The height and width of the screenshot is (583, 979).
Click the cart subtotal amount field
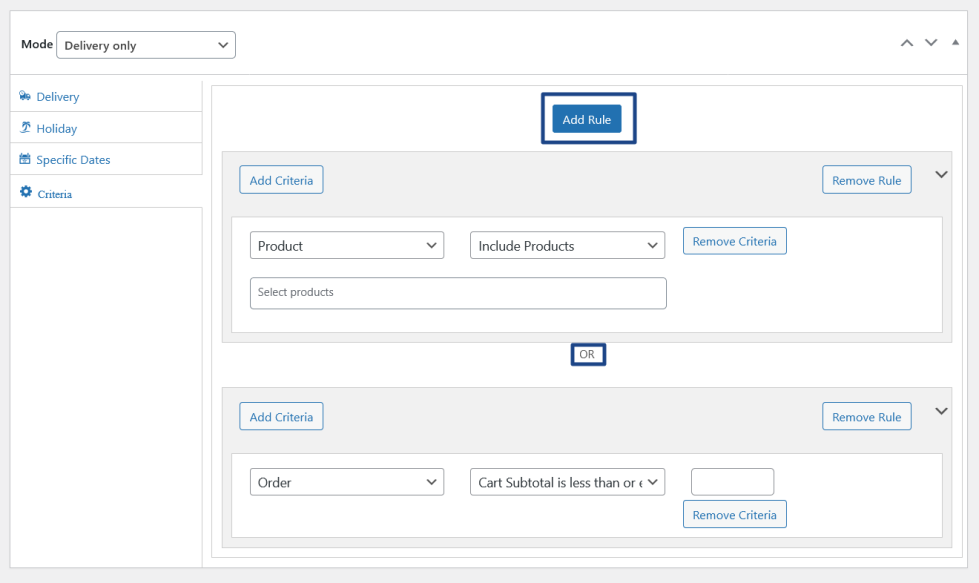pos(732,482)
